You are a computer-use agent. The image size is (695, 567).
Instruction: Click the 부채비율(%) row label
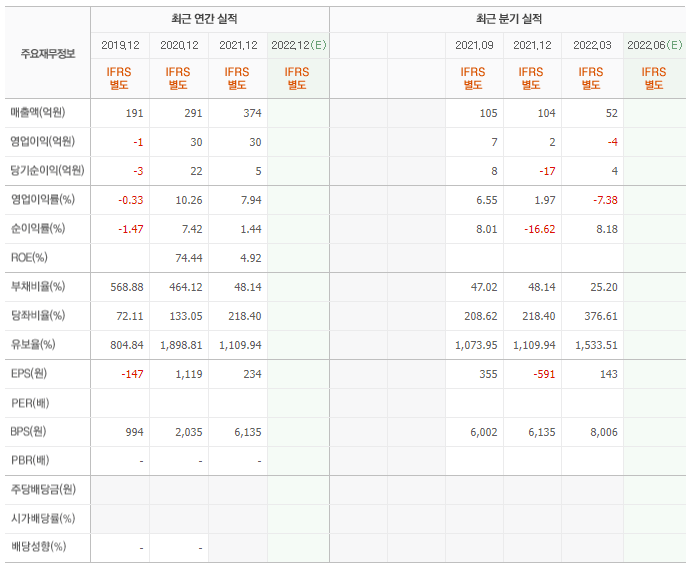click(x=38, y=287)
